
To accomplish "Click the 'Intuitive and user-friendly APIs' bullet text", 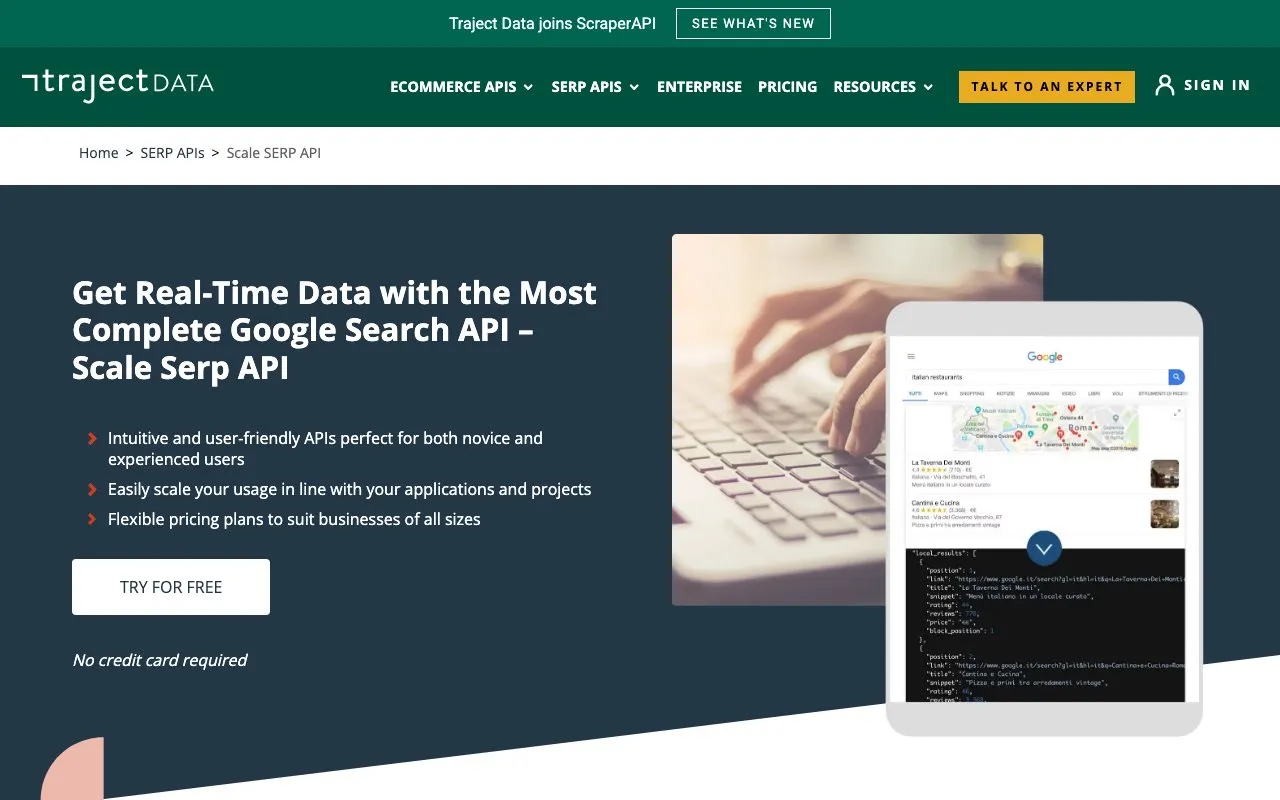I will pyautogui.click(x=326, y=448).
